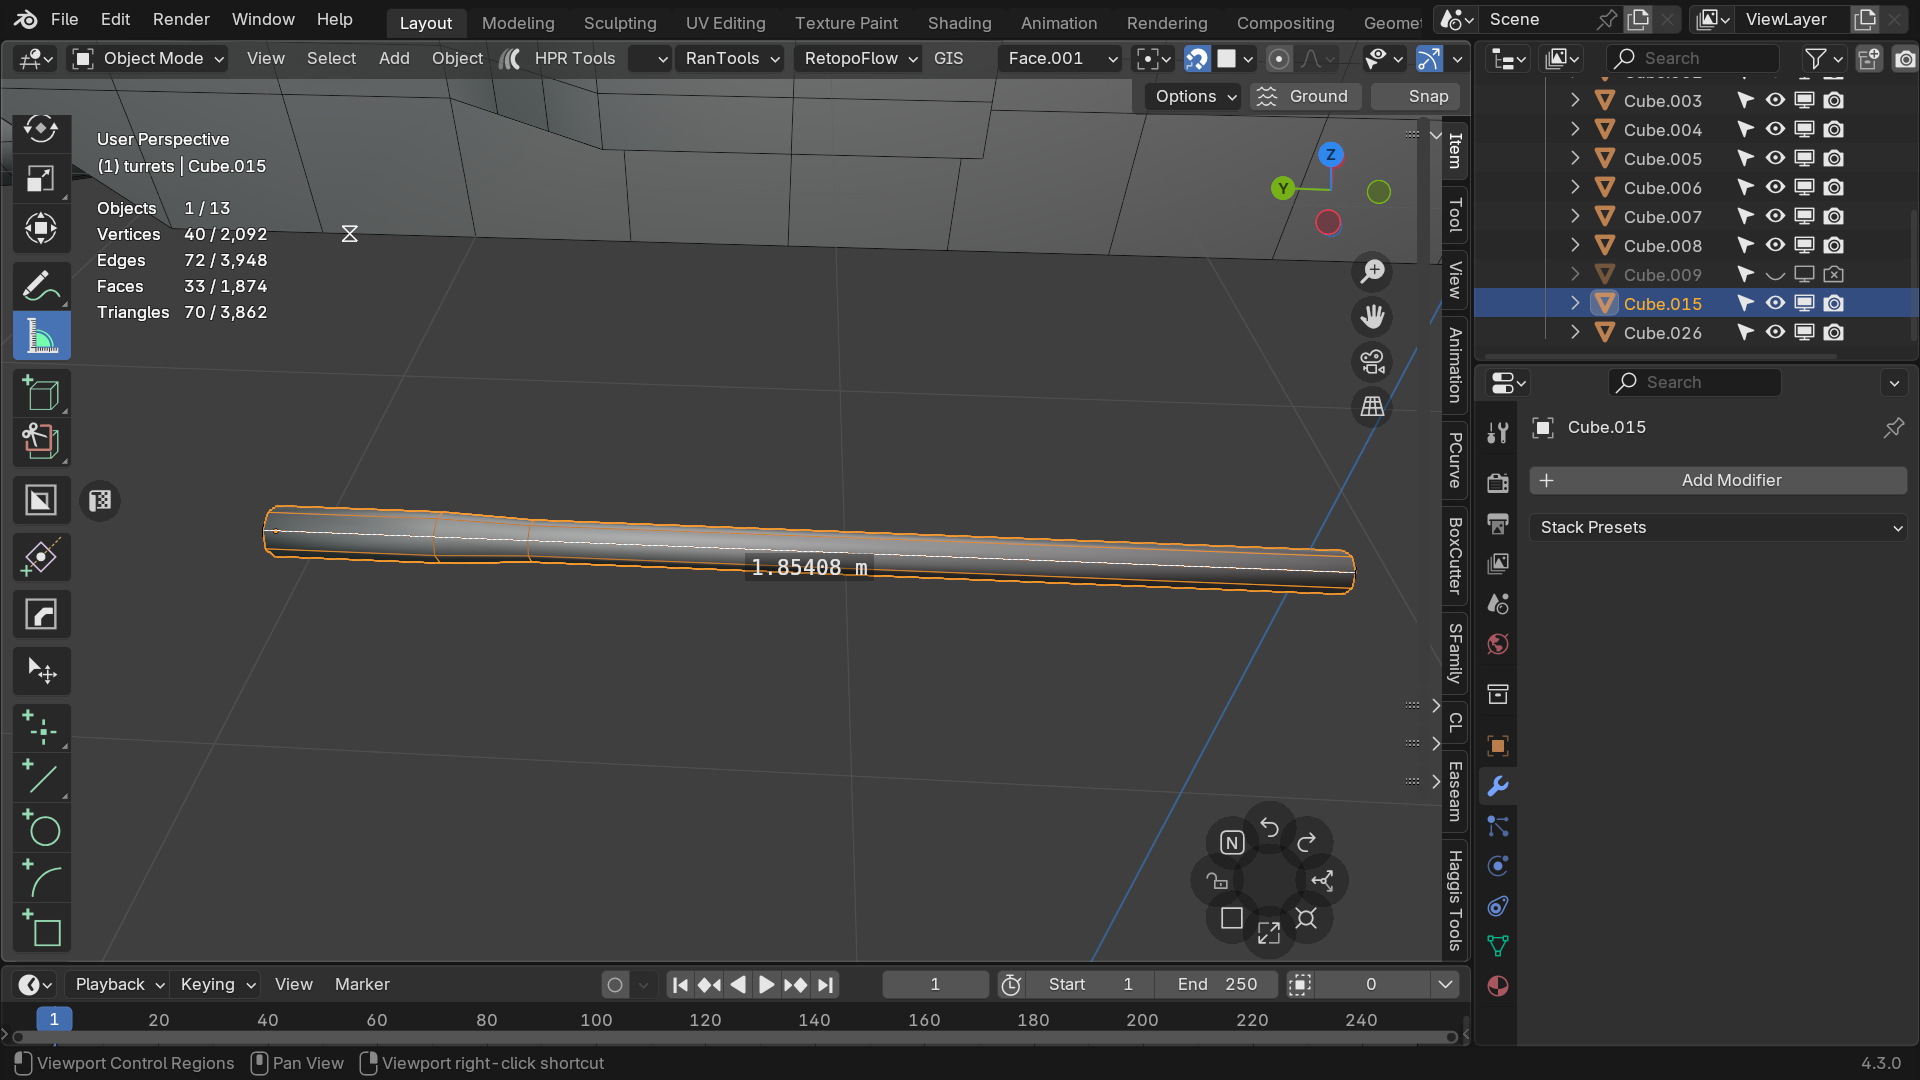The width and height of the screenshot is (1920, 1080).
Task: Play the animation forward
Action: (766, 984)
